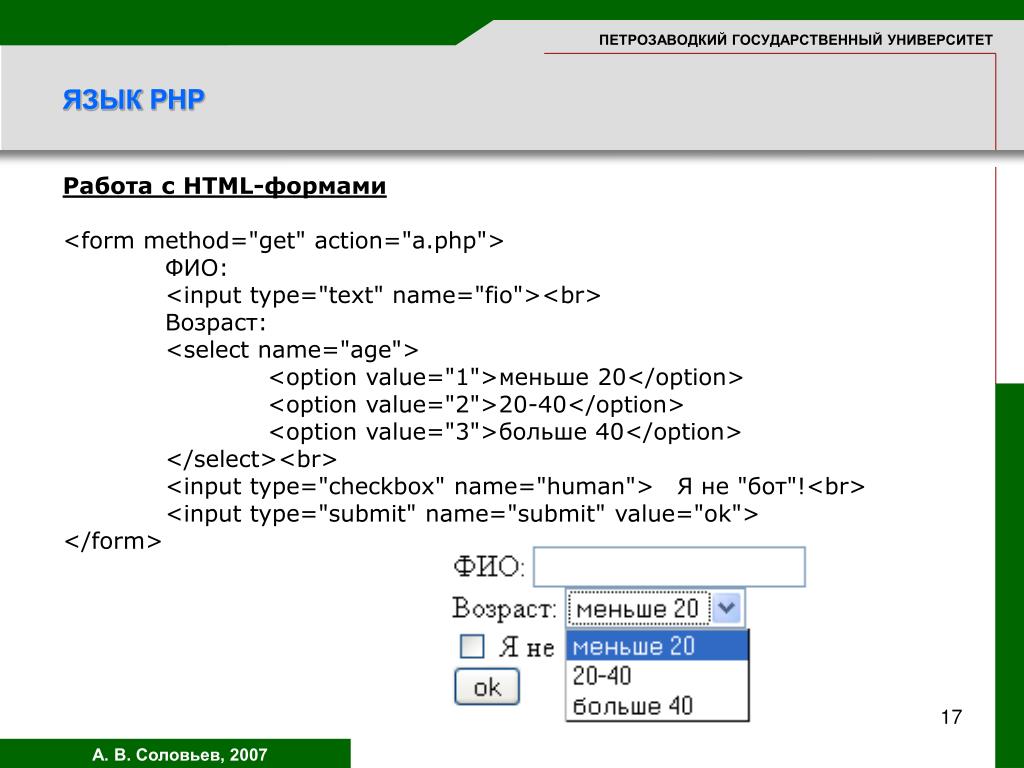The image size is (1024, 768).
Task: Click the select name="age" code line
Action: 292,350
